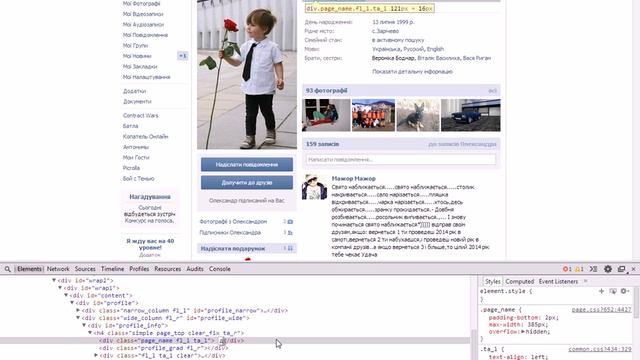This screenshot has height=360, width=640.
Task: Open Мої Групи in the sidebar
Action: coord(135,46)
